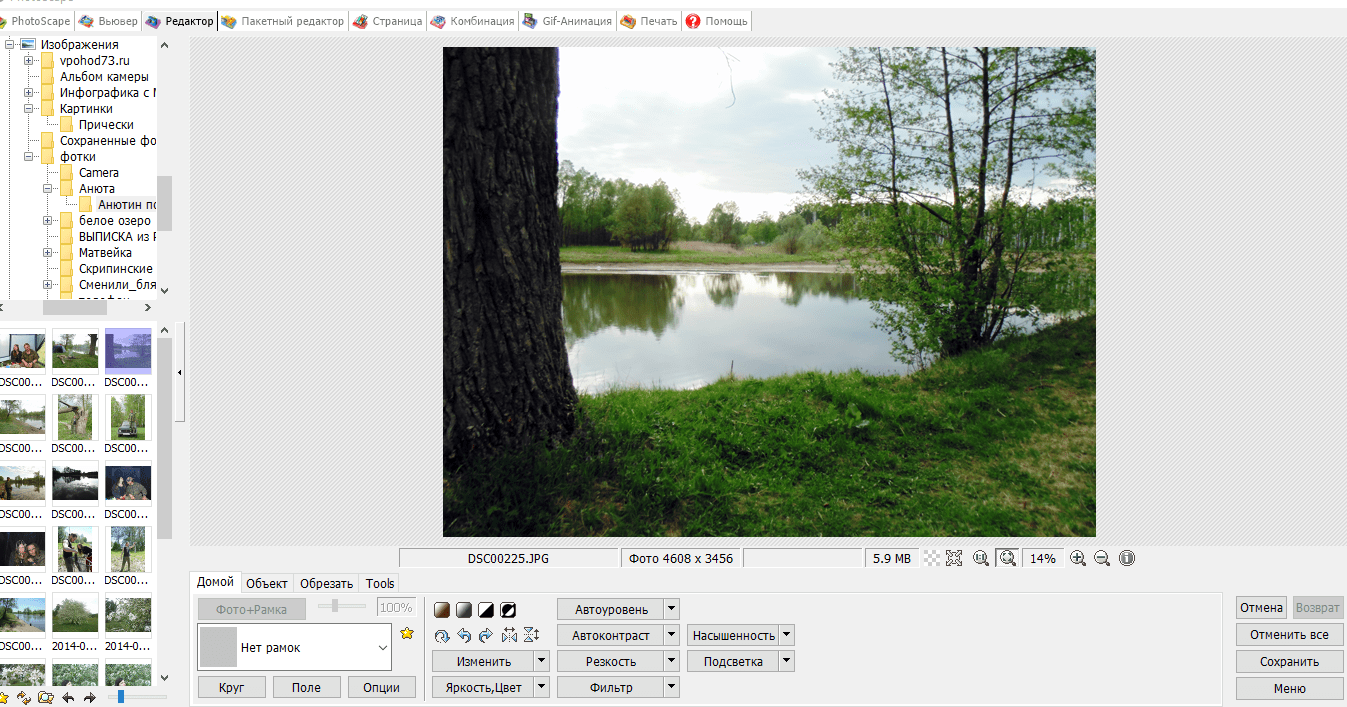
Task: Open the Меню button
Action: (x=1289, y=688)
